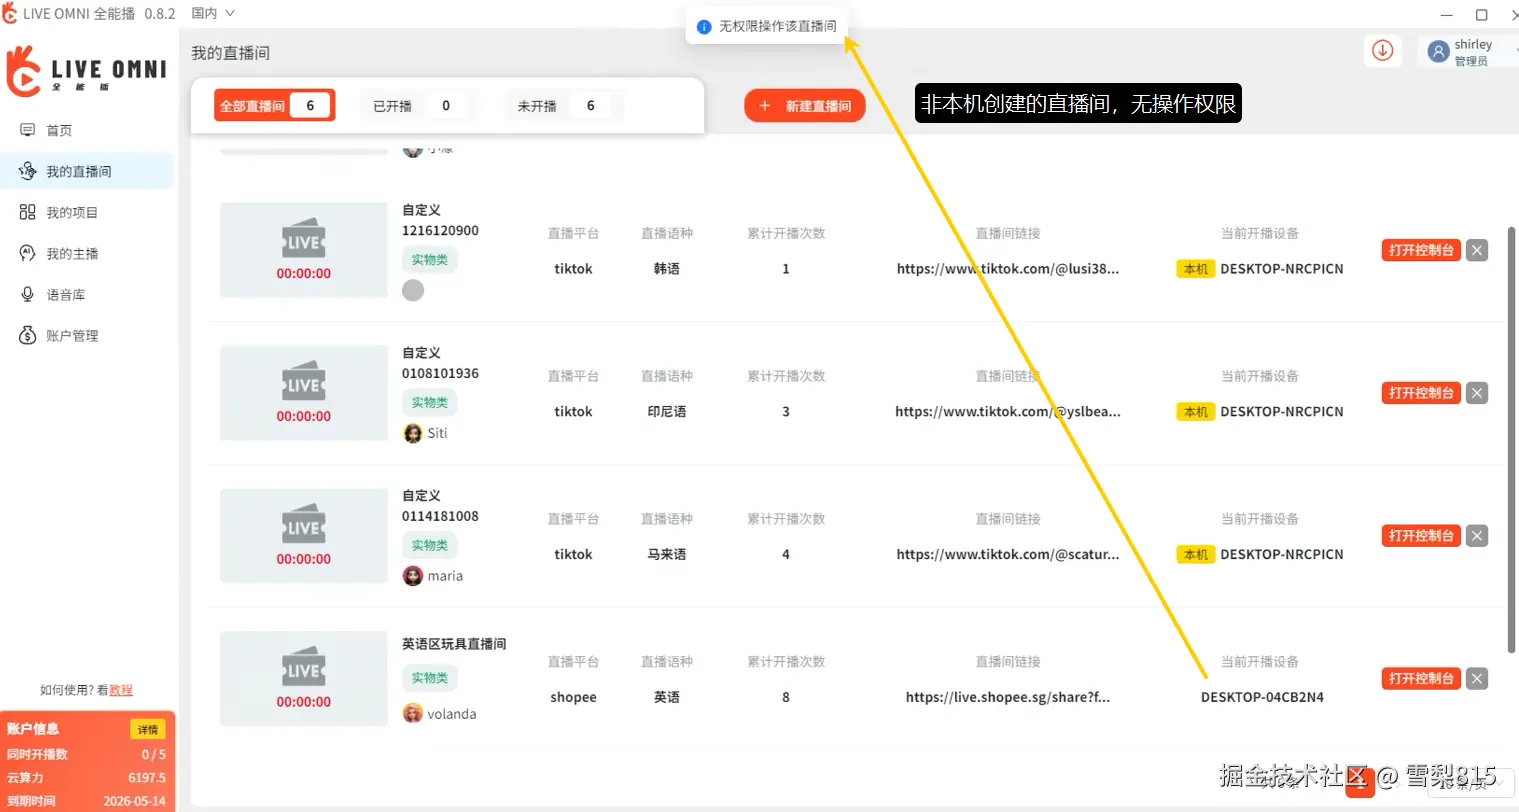The image size is (1519, 812).
Task: Click the projects grid icon beside 我的项目
Action: (x=27, y=212)
